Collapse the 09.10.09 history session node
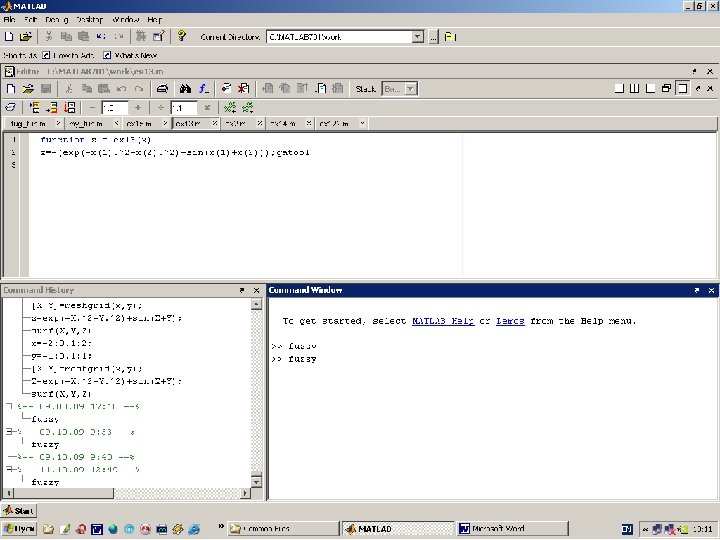 7,432
